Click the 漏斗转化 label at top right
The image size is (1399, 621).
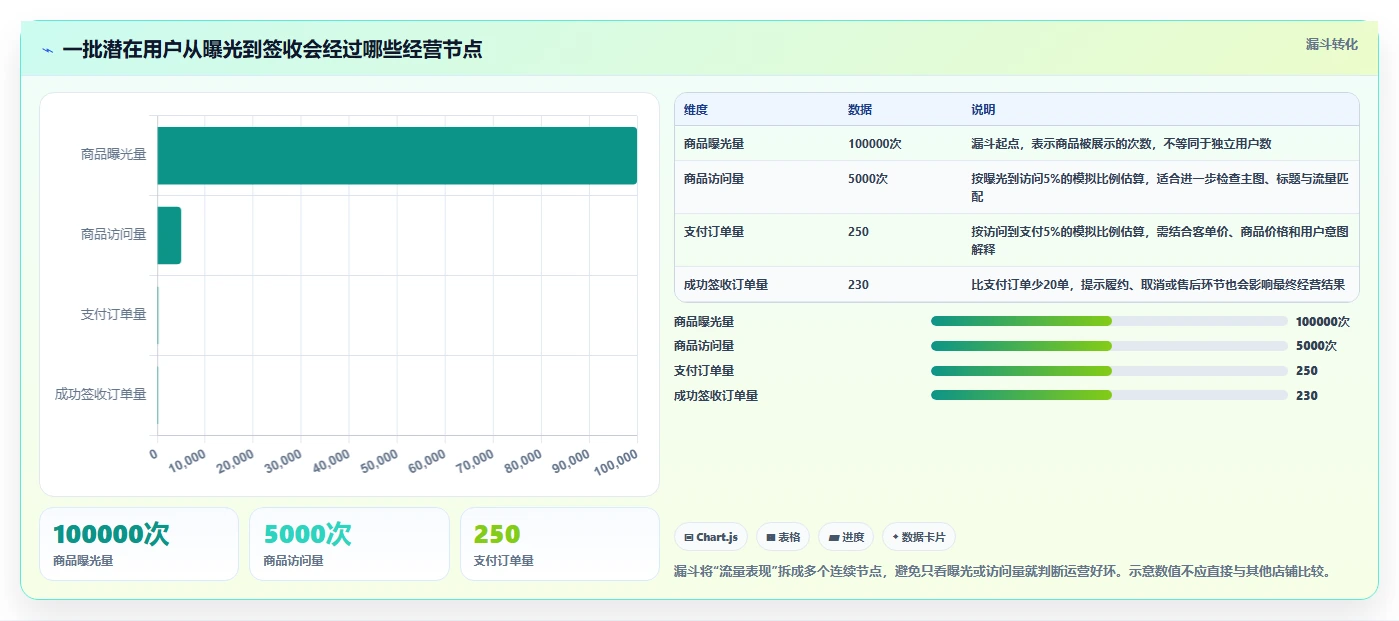point(1331,44)
